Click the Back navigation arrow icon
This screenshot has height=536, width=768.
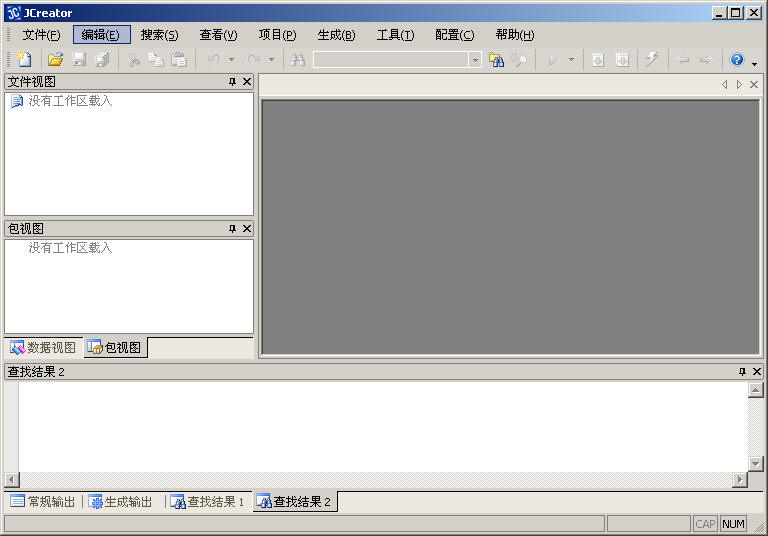(x=683, y=60)
